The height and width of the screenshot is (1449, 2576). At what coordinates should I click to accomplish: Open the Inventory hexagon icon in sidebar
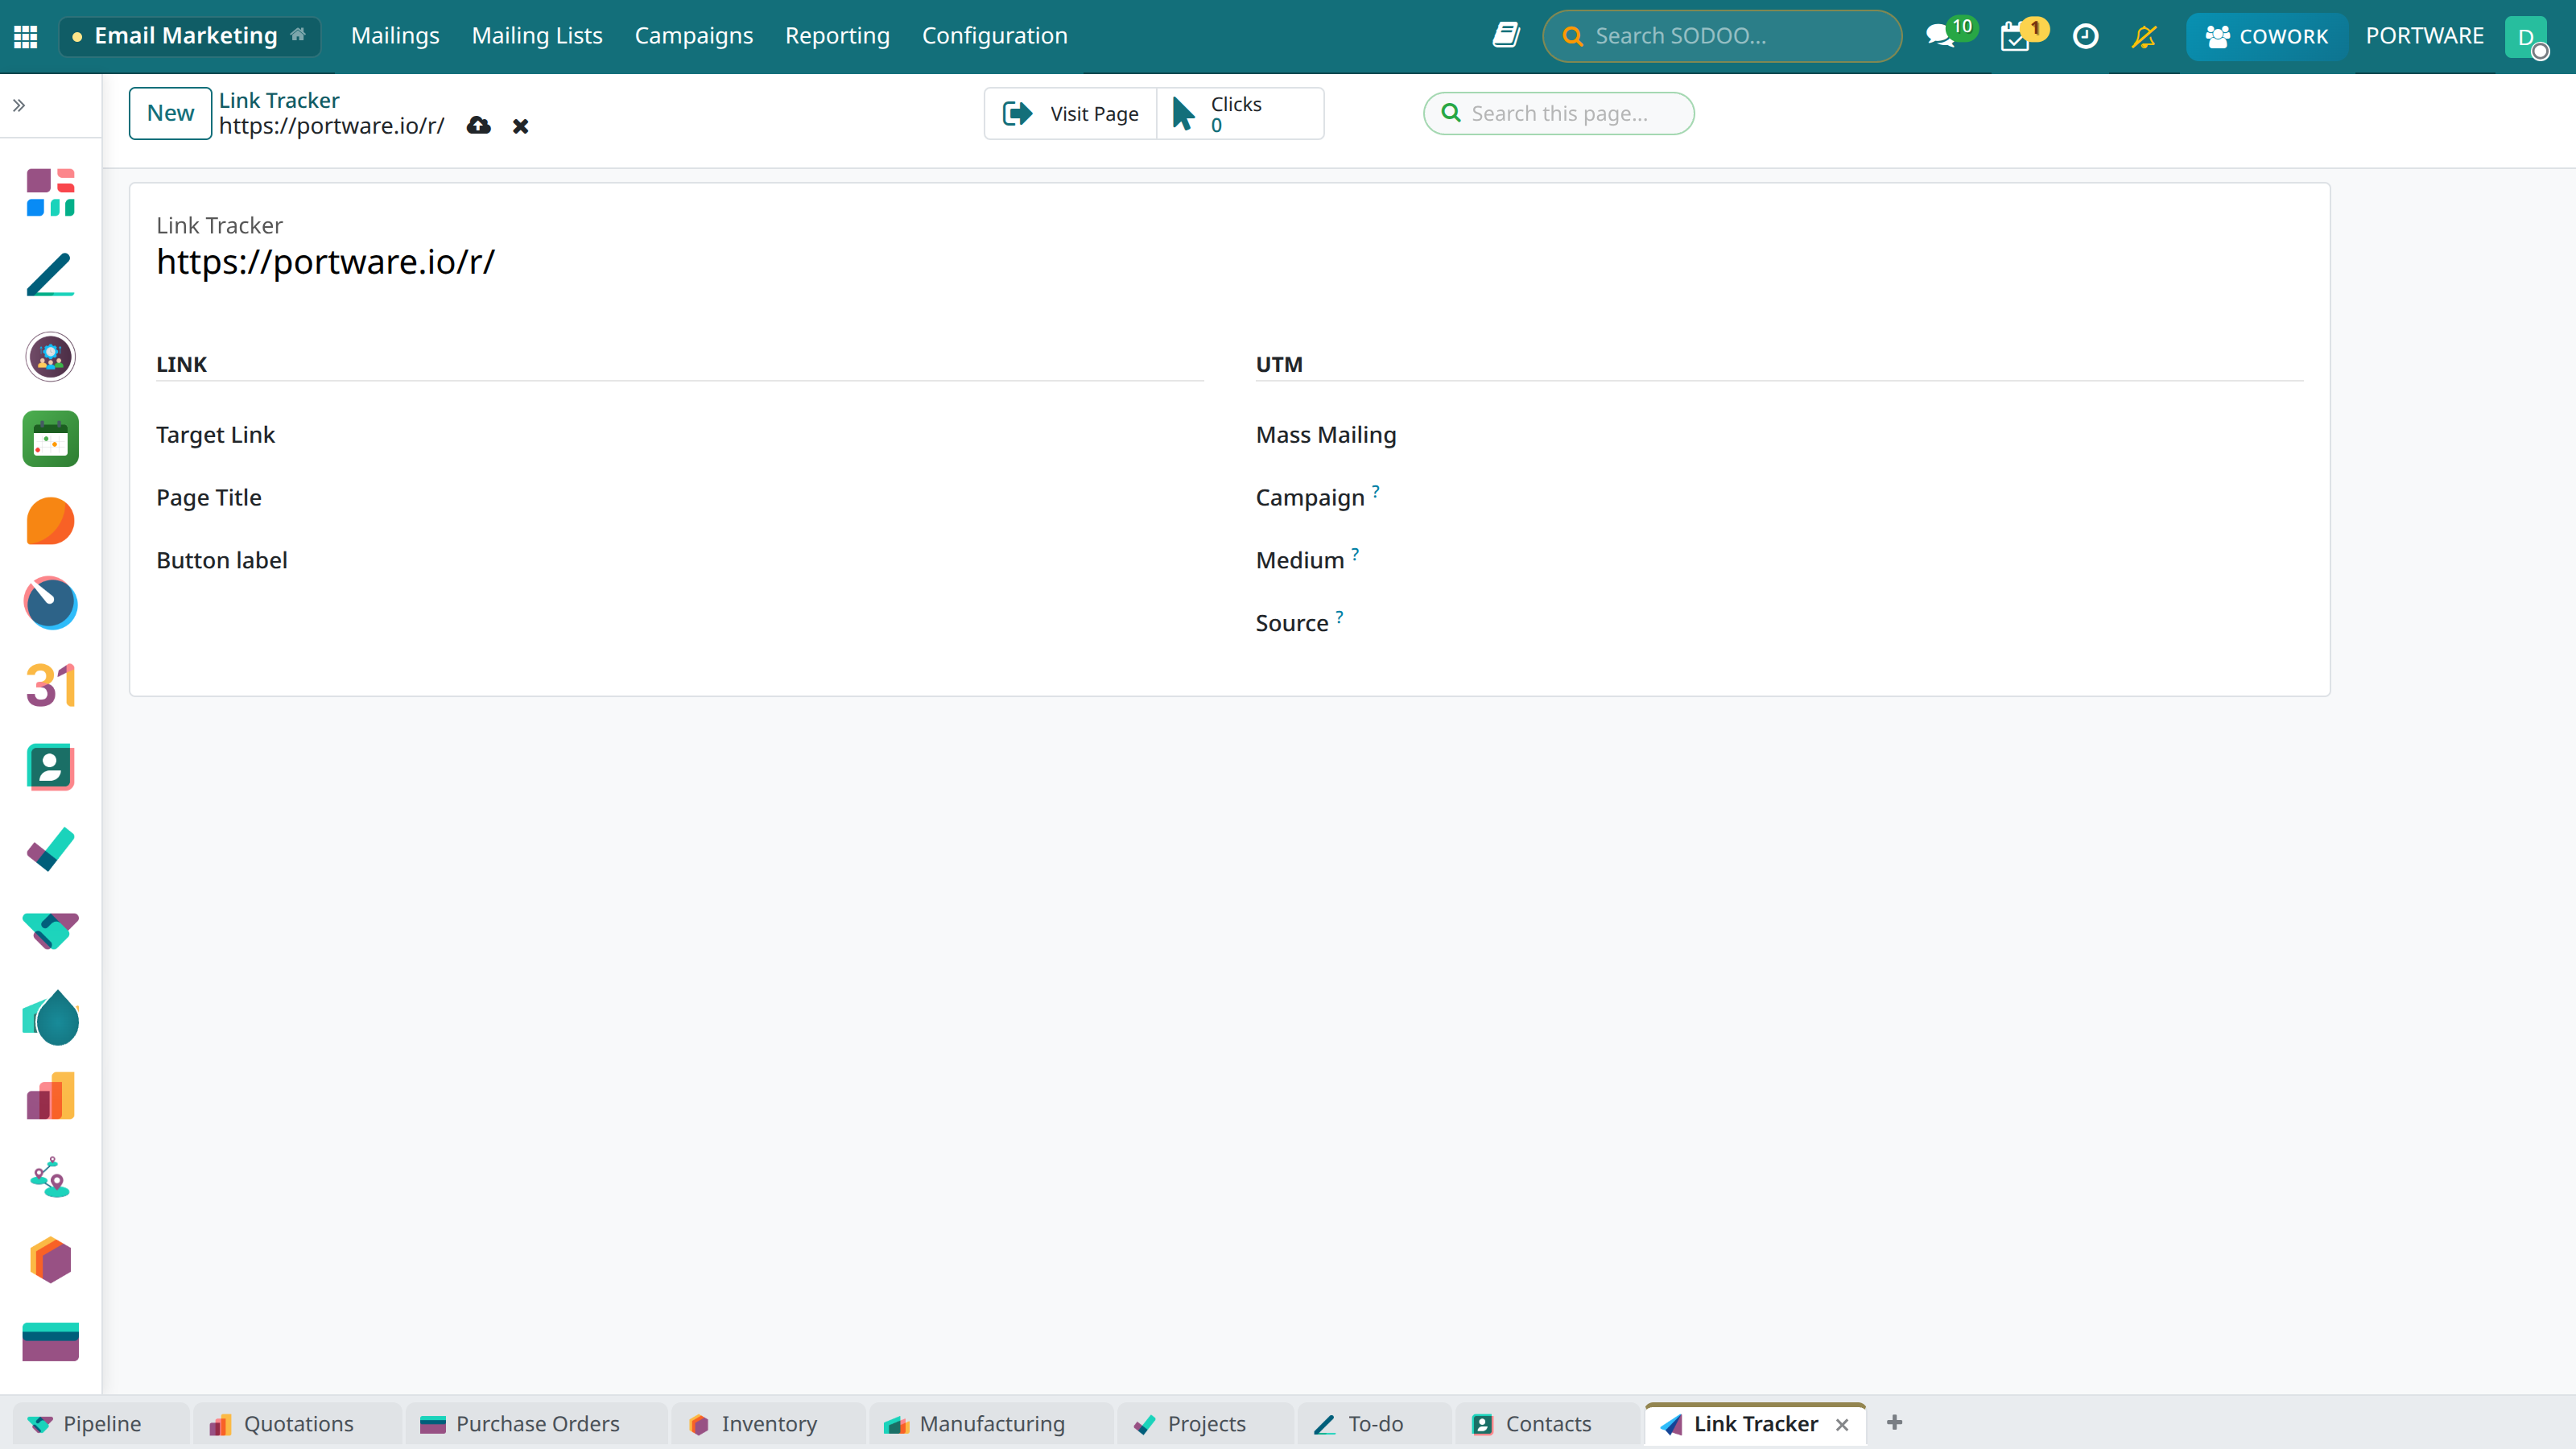[50, 1261]
